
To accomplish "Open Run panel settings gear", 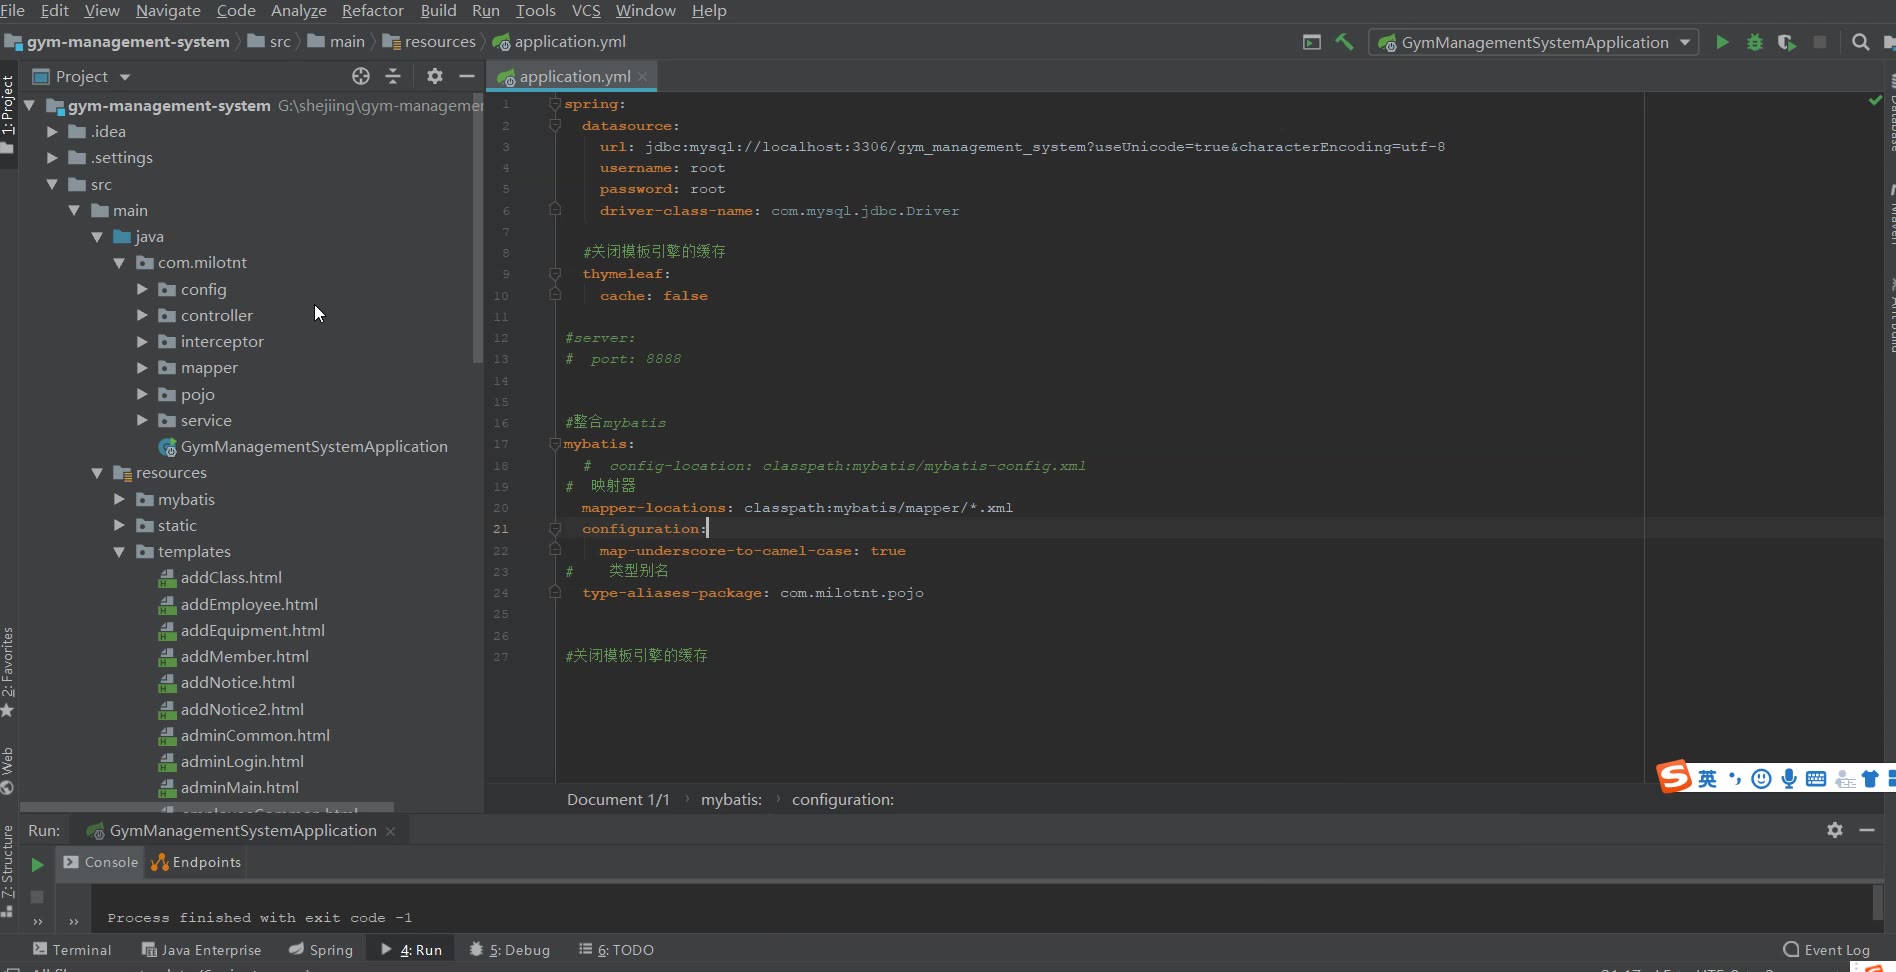I will [1834, 830].
